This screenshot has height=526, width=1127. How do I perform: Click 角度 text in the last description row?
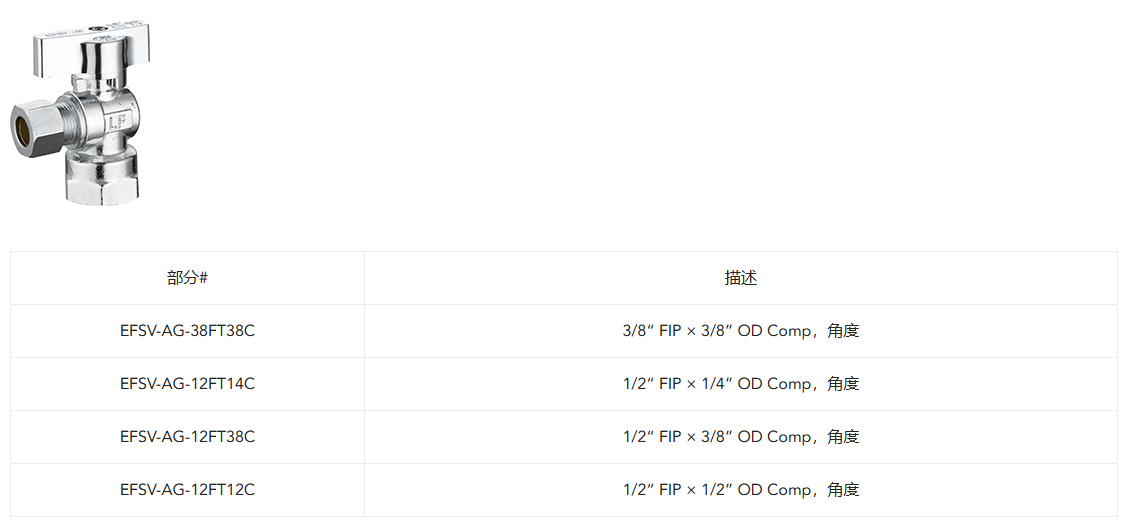pyautogui.click(x=843, y=490)
